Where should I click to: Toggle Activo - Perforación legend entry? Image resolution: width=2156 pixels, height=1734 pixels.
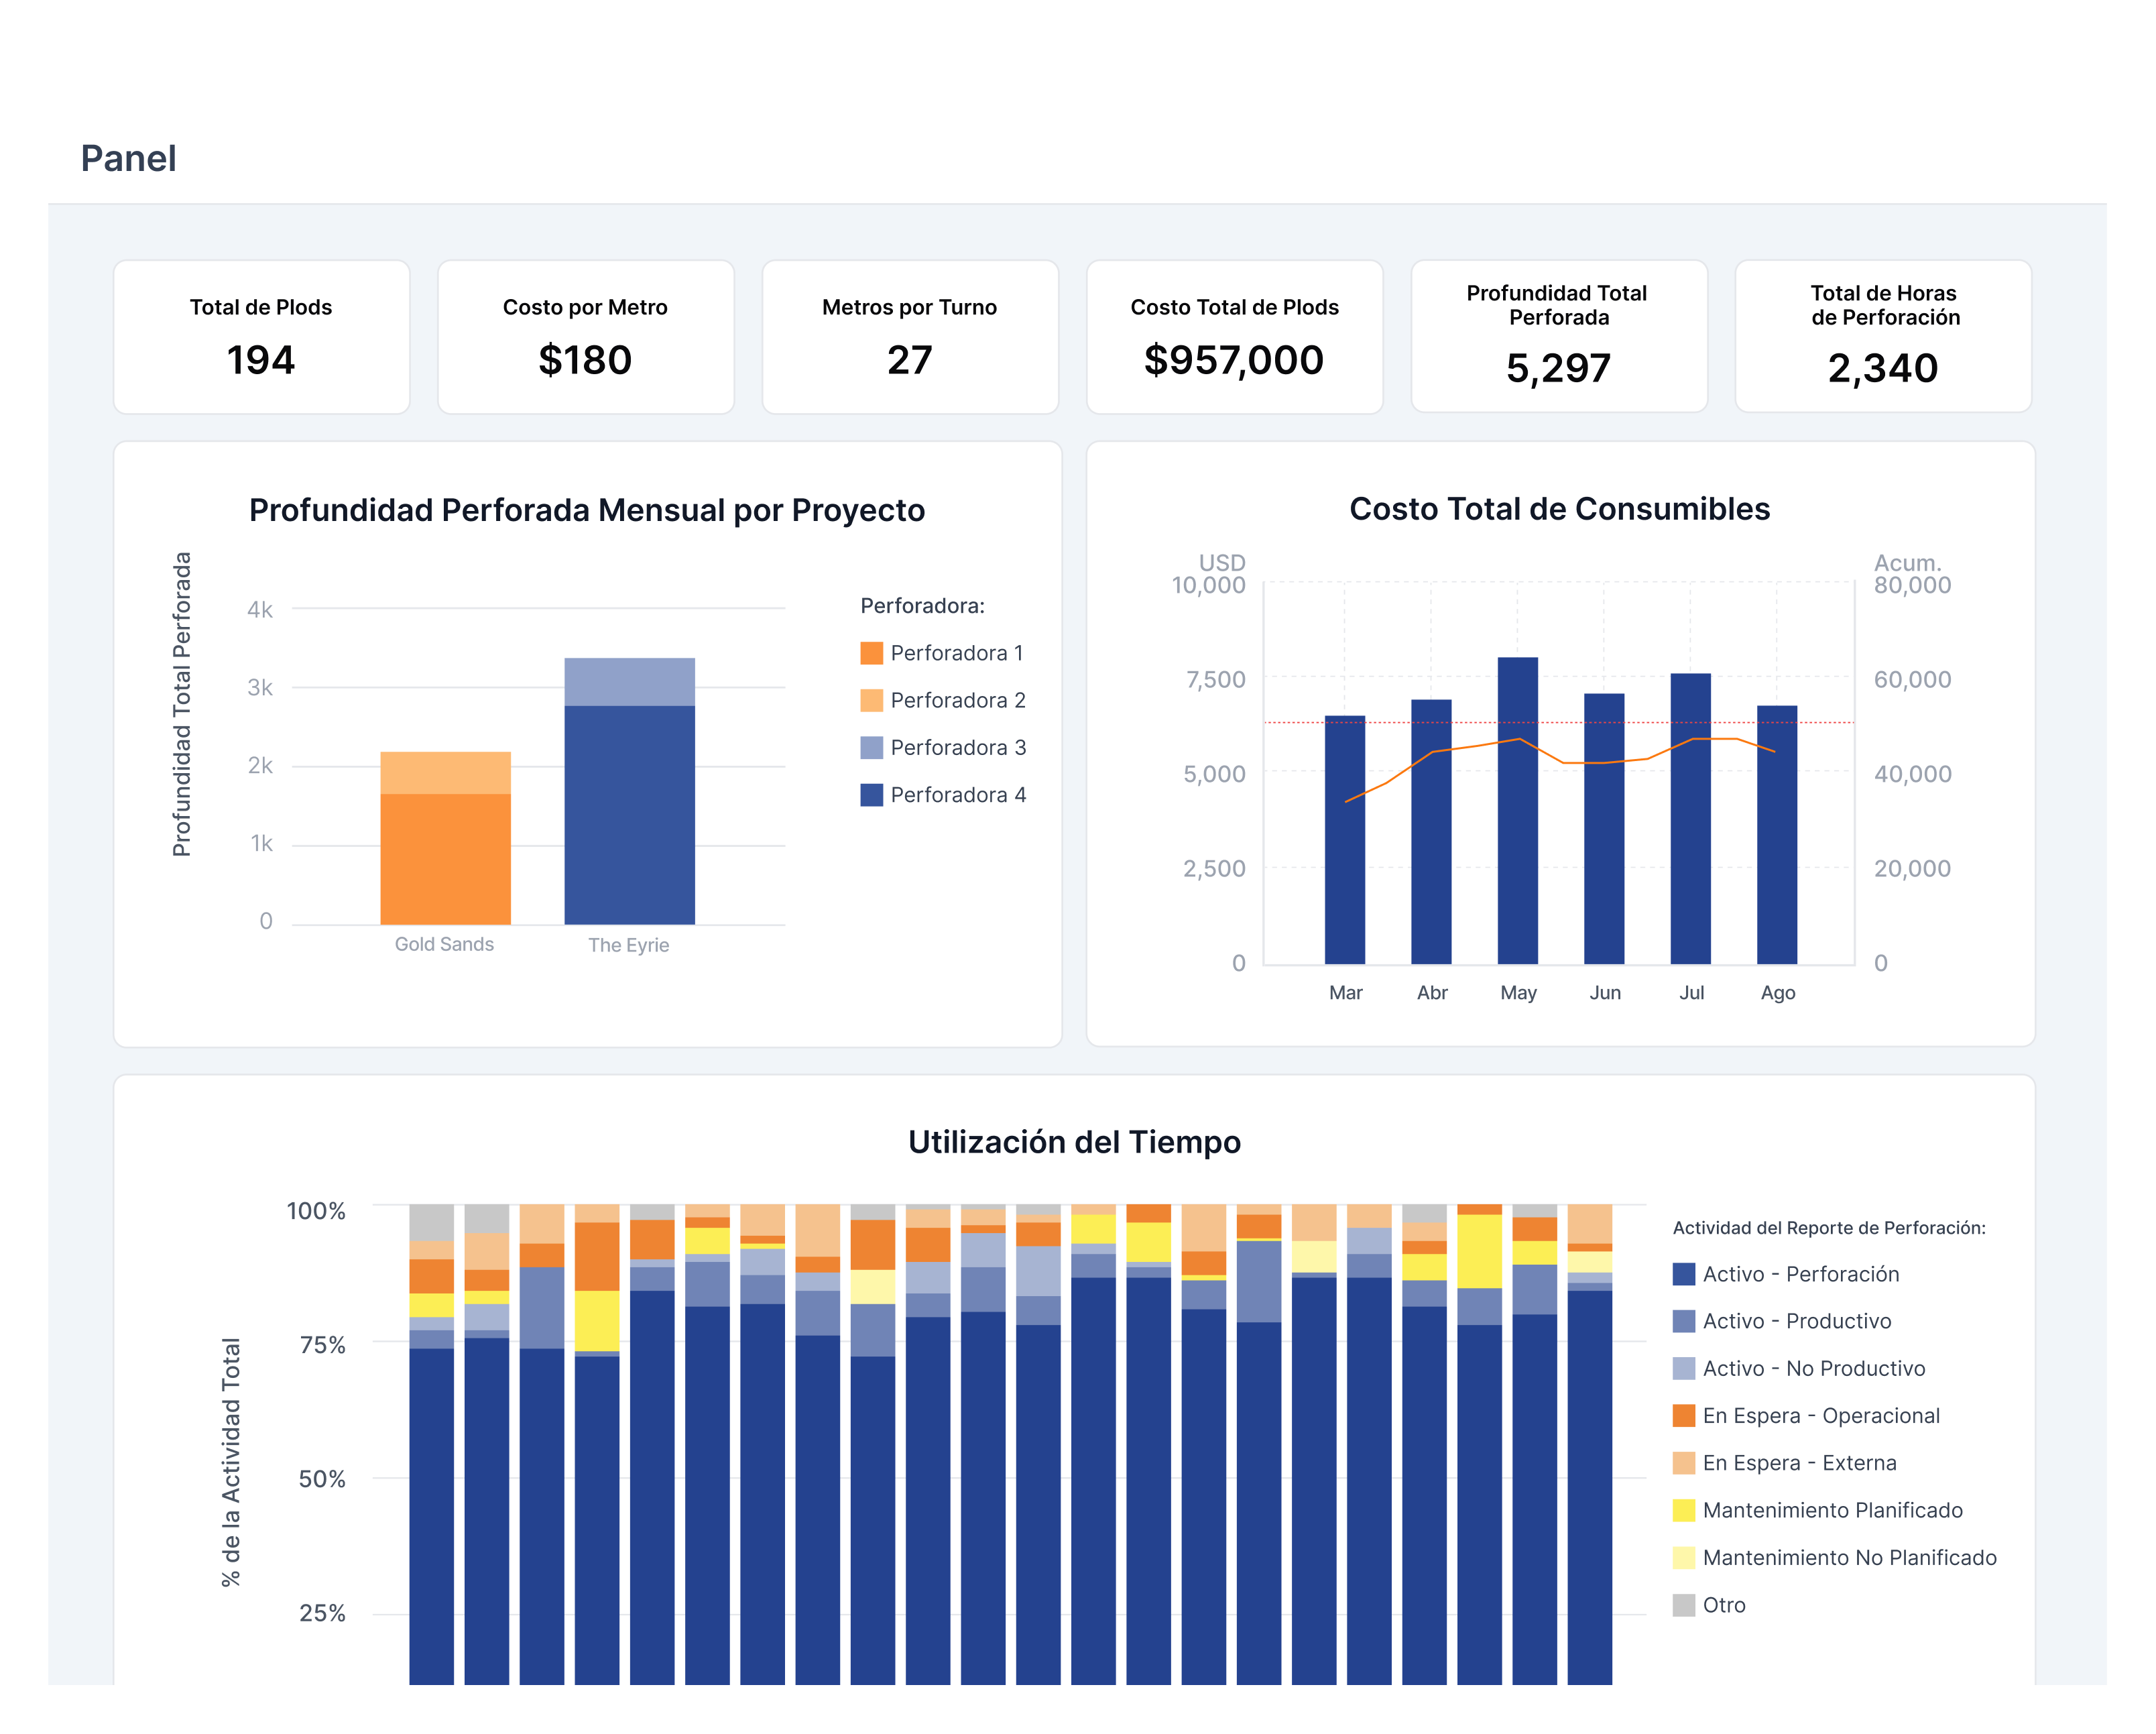pyautogui.click(x=1785, y=1274)
